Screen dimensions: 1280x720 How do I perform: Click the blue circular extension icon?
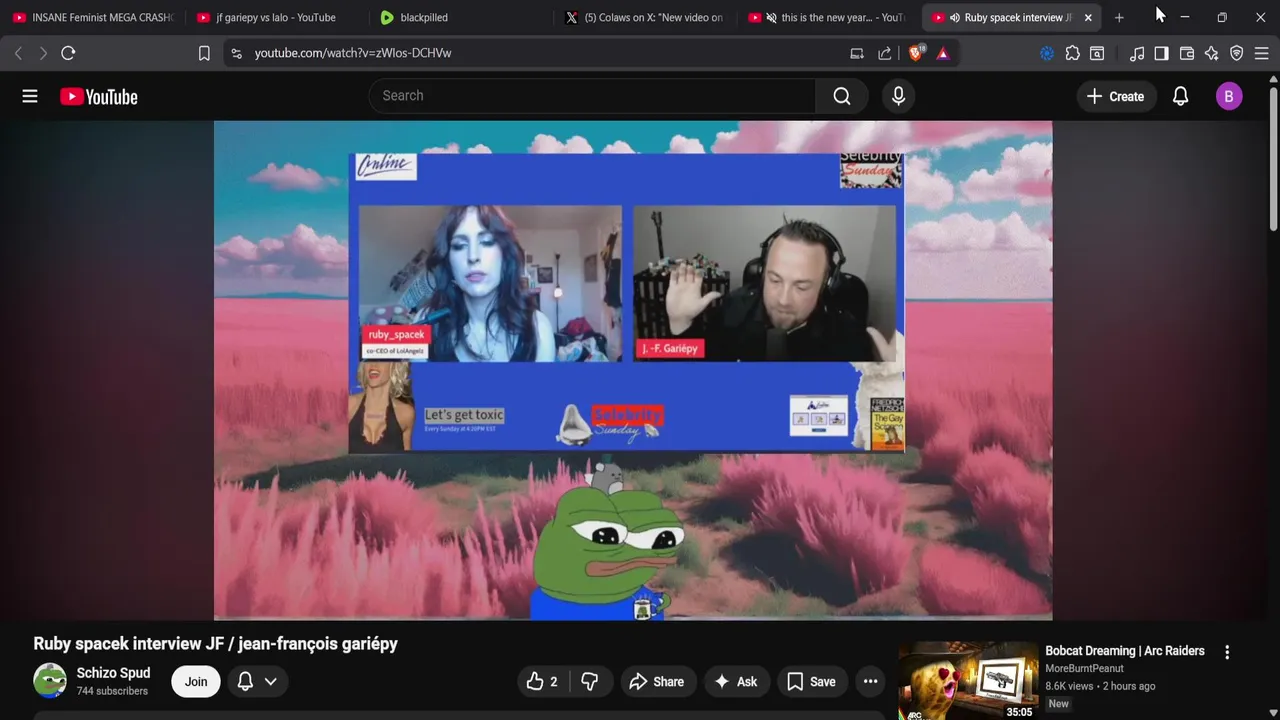(1047, 53)
